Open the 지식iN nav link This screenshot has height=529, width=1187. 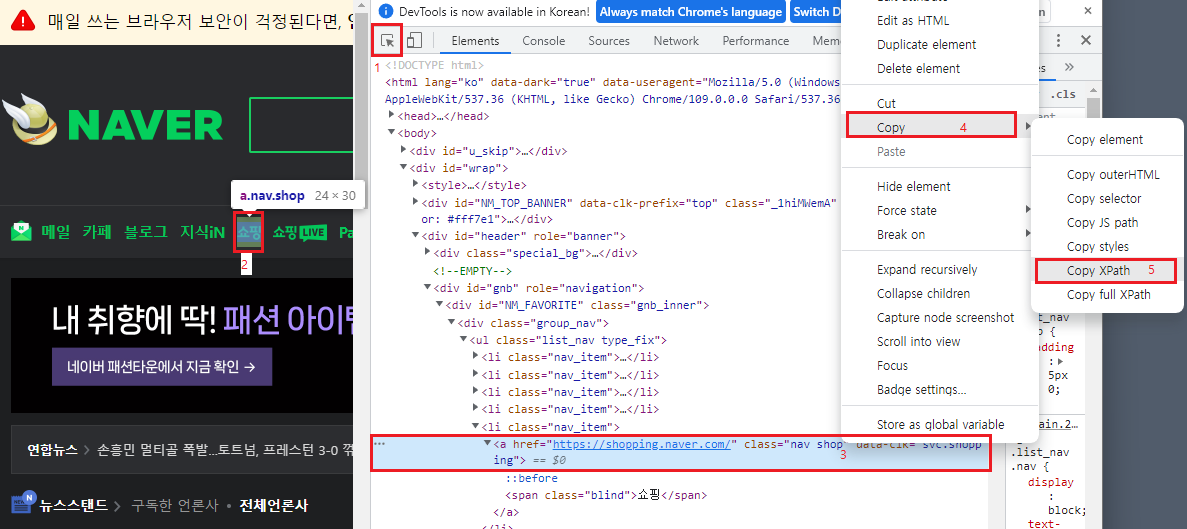click(x=202, y=232)
